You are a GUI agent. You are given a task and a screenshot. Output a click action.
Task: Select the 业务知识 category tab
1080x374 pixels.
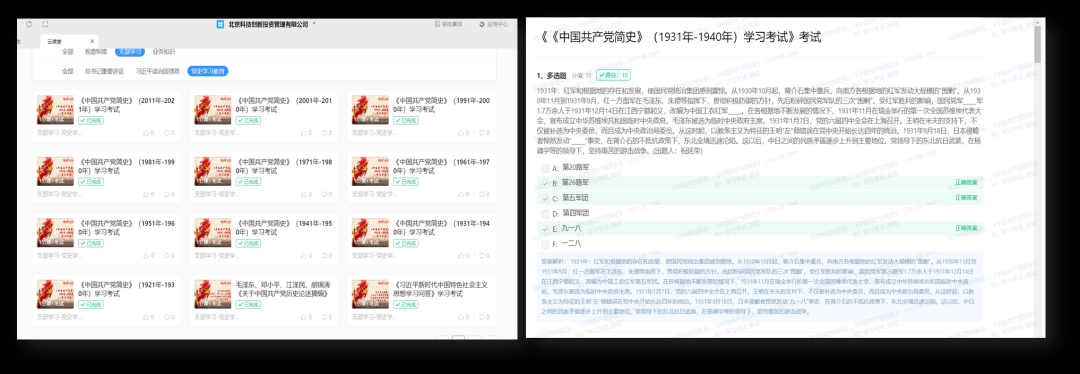[164, 52]
